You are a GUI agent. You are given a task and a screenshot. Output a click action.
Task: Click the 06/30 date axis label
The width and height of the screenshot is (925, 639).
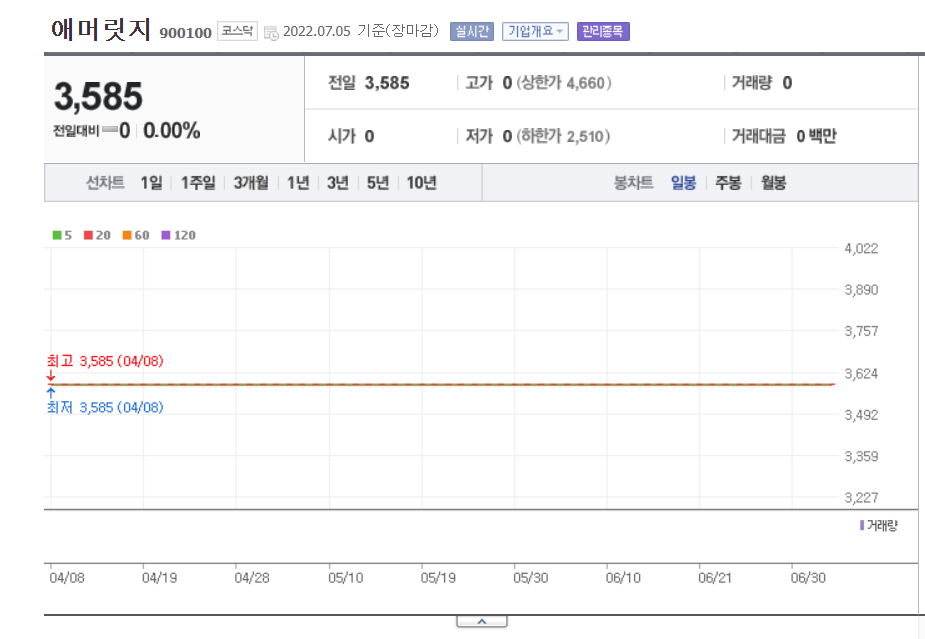pos(808,578)
